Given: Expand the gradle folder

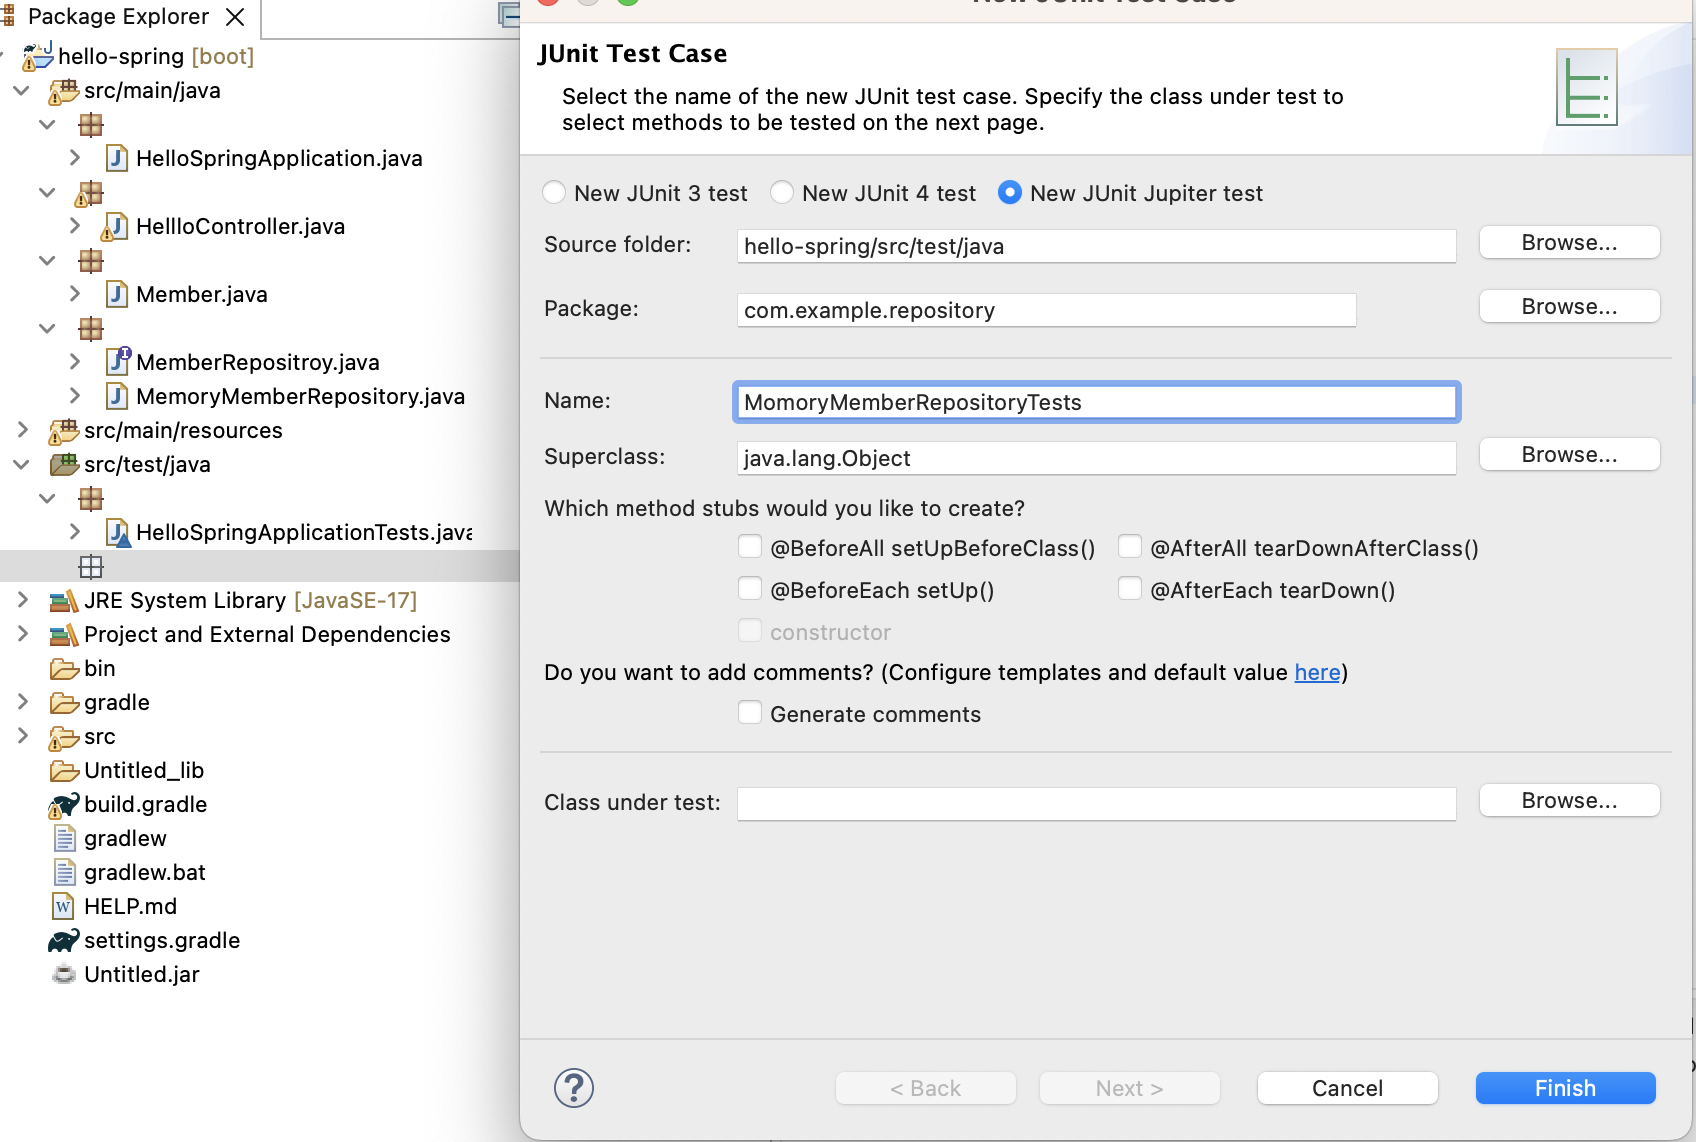Looking at the screenshot, I should tap(21, 703).
